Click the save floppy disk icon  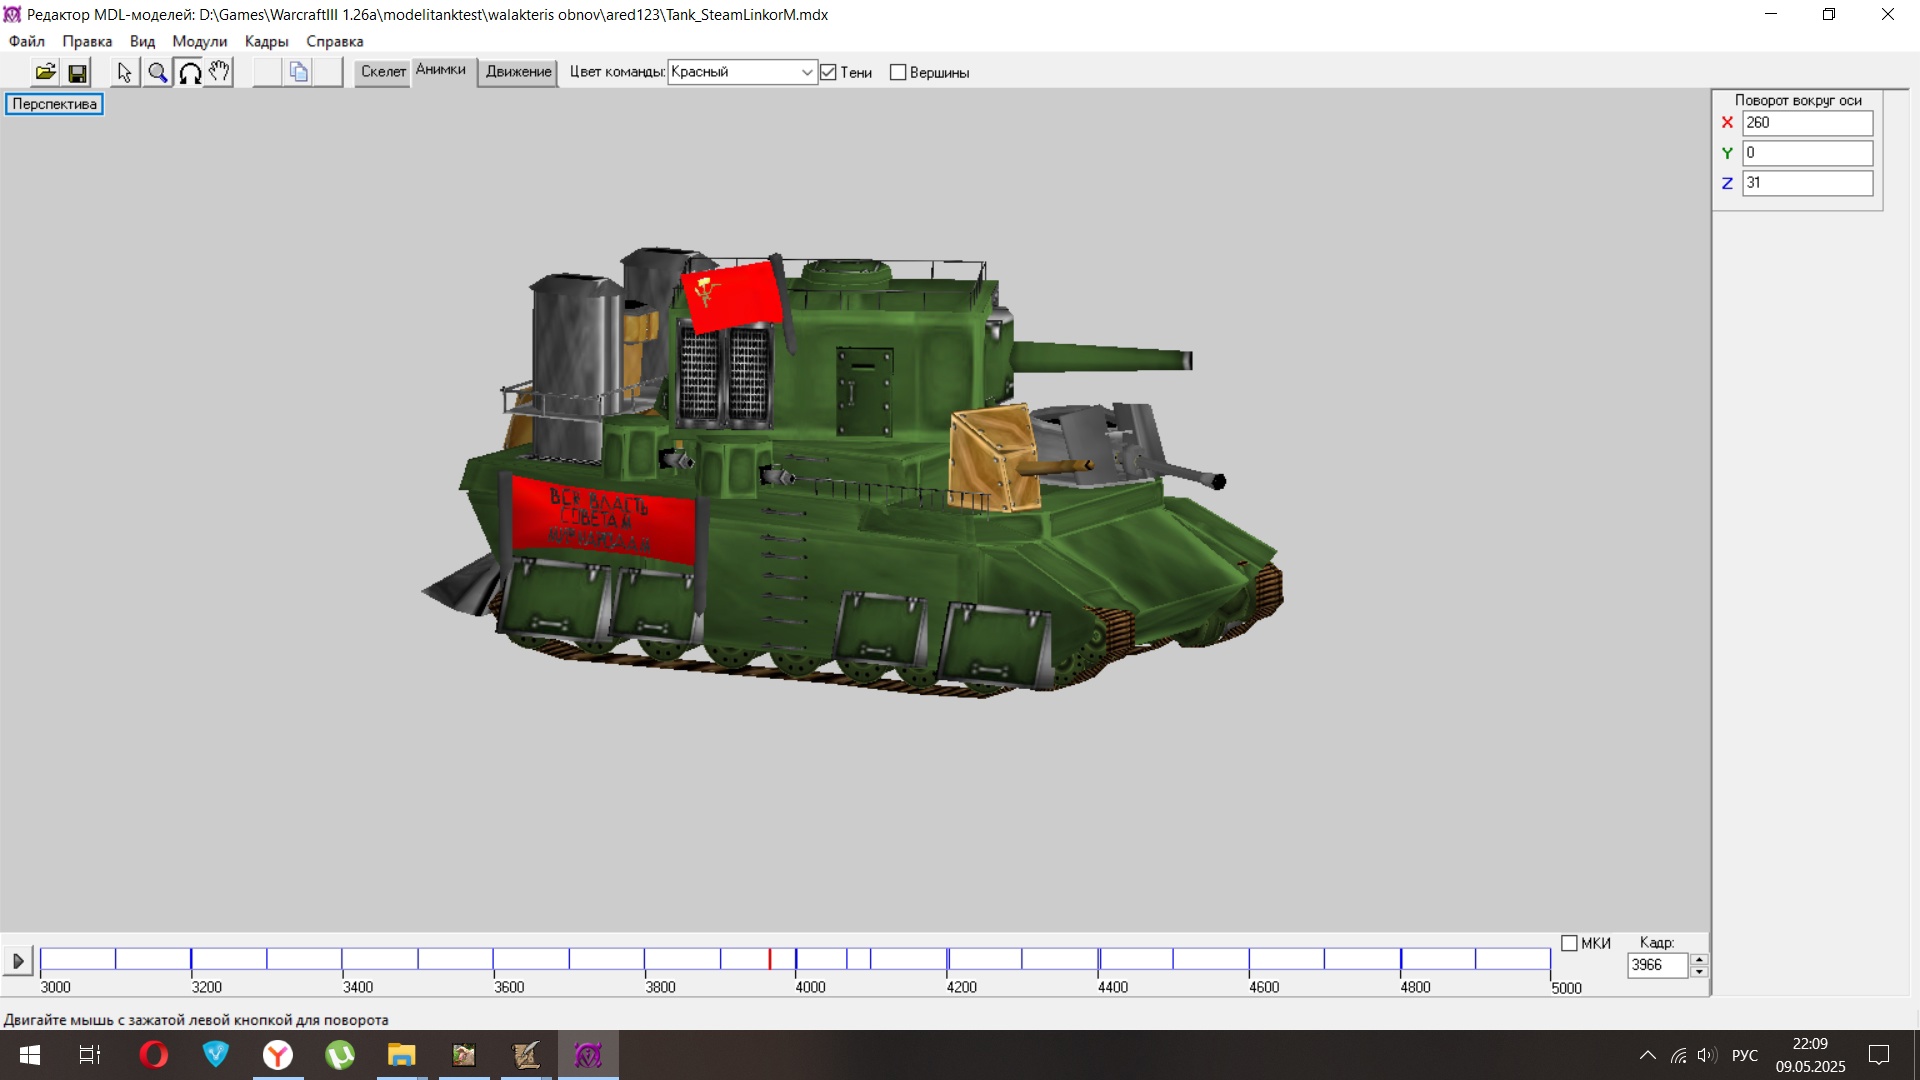click(x=77, y=72)
